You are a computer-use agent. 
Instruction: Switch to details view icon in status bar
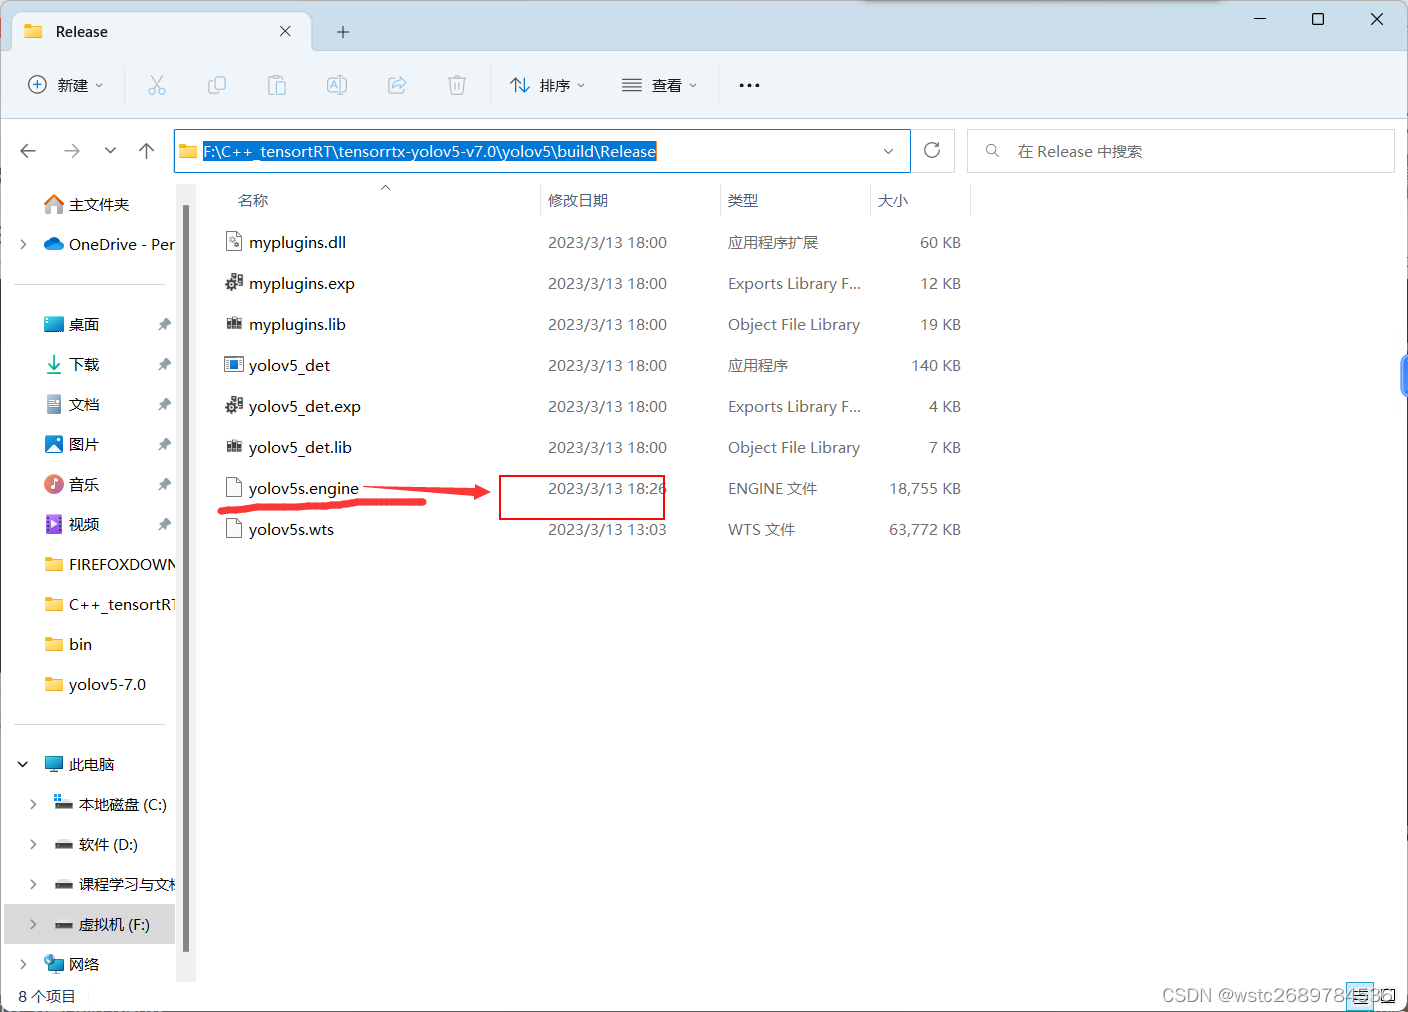click(1360, 996)
